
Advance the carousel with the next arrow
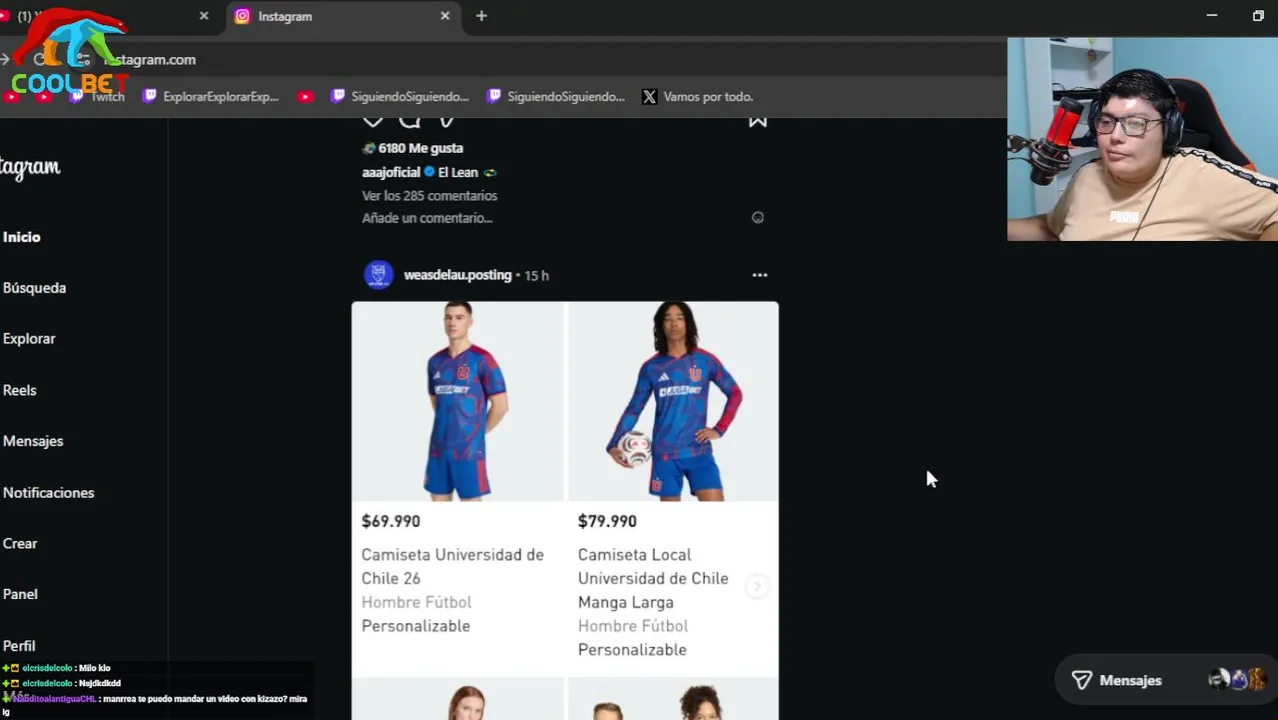pyautogui.click(x=757, y=587)
